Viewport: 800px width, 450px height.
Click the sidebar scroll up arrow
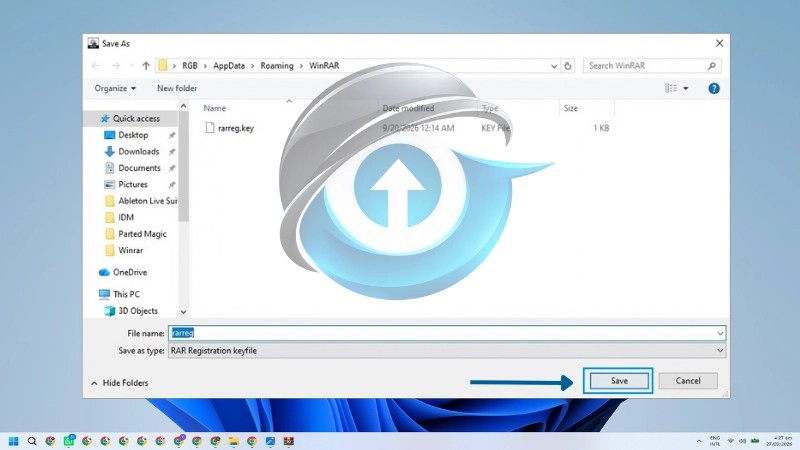tap(184, 106)
